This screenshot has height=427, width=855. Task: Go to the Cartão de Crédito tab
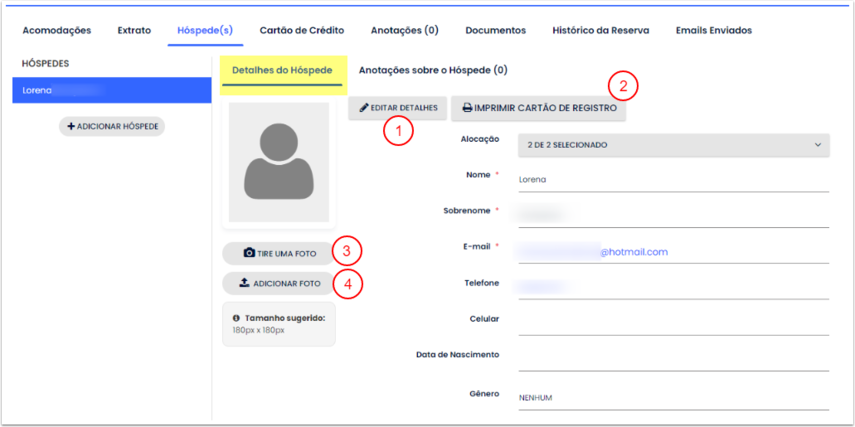(300, 30)
